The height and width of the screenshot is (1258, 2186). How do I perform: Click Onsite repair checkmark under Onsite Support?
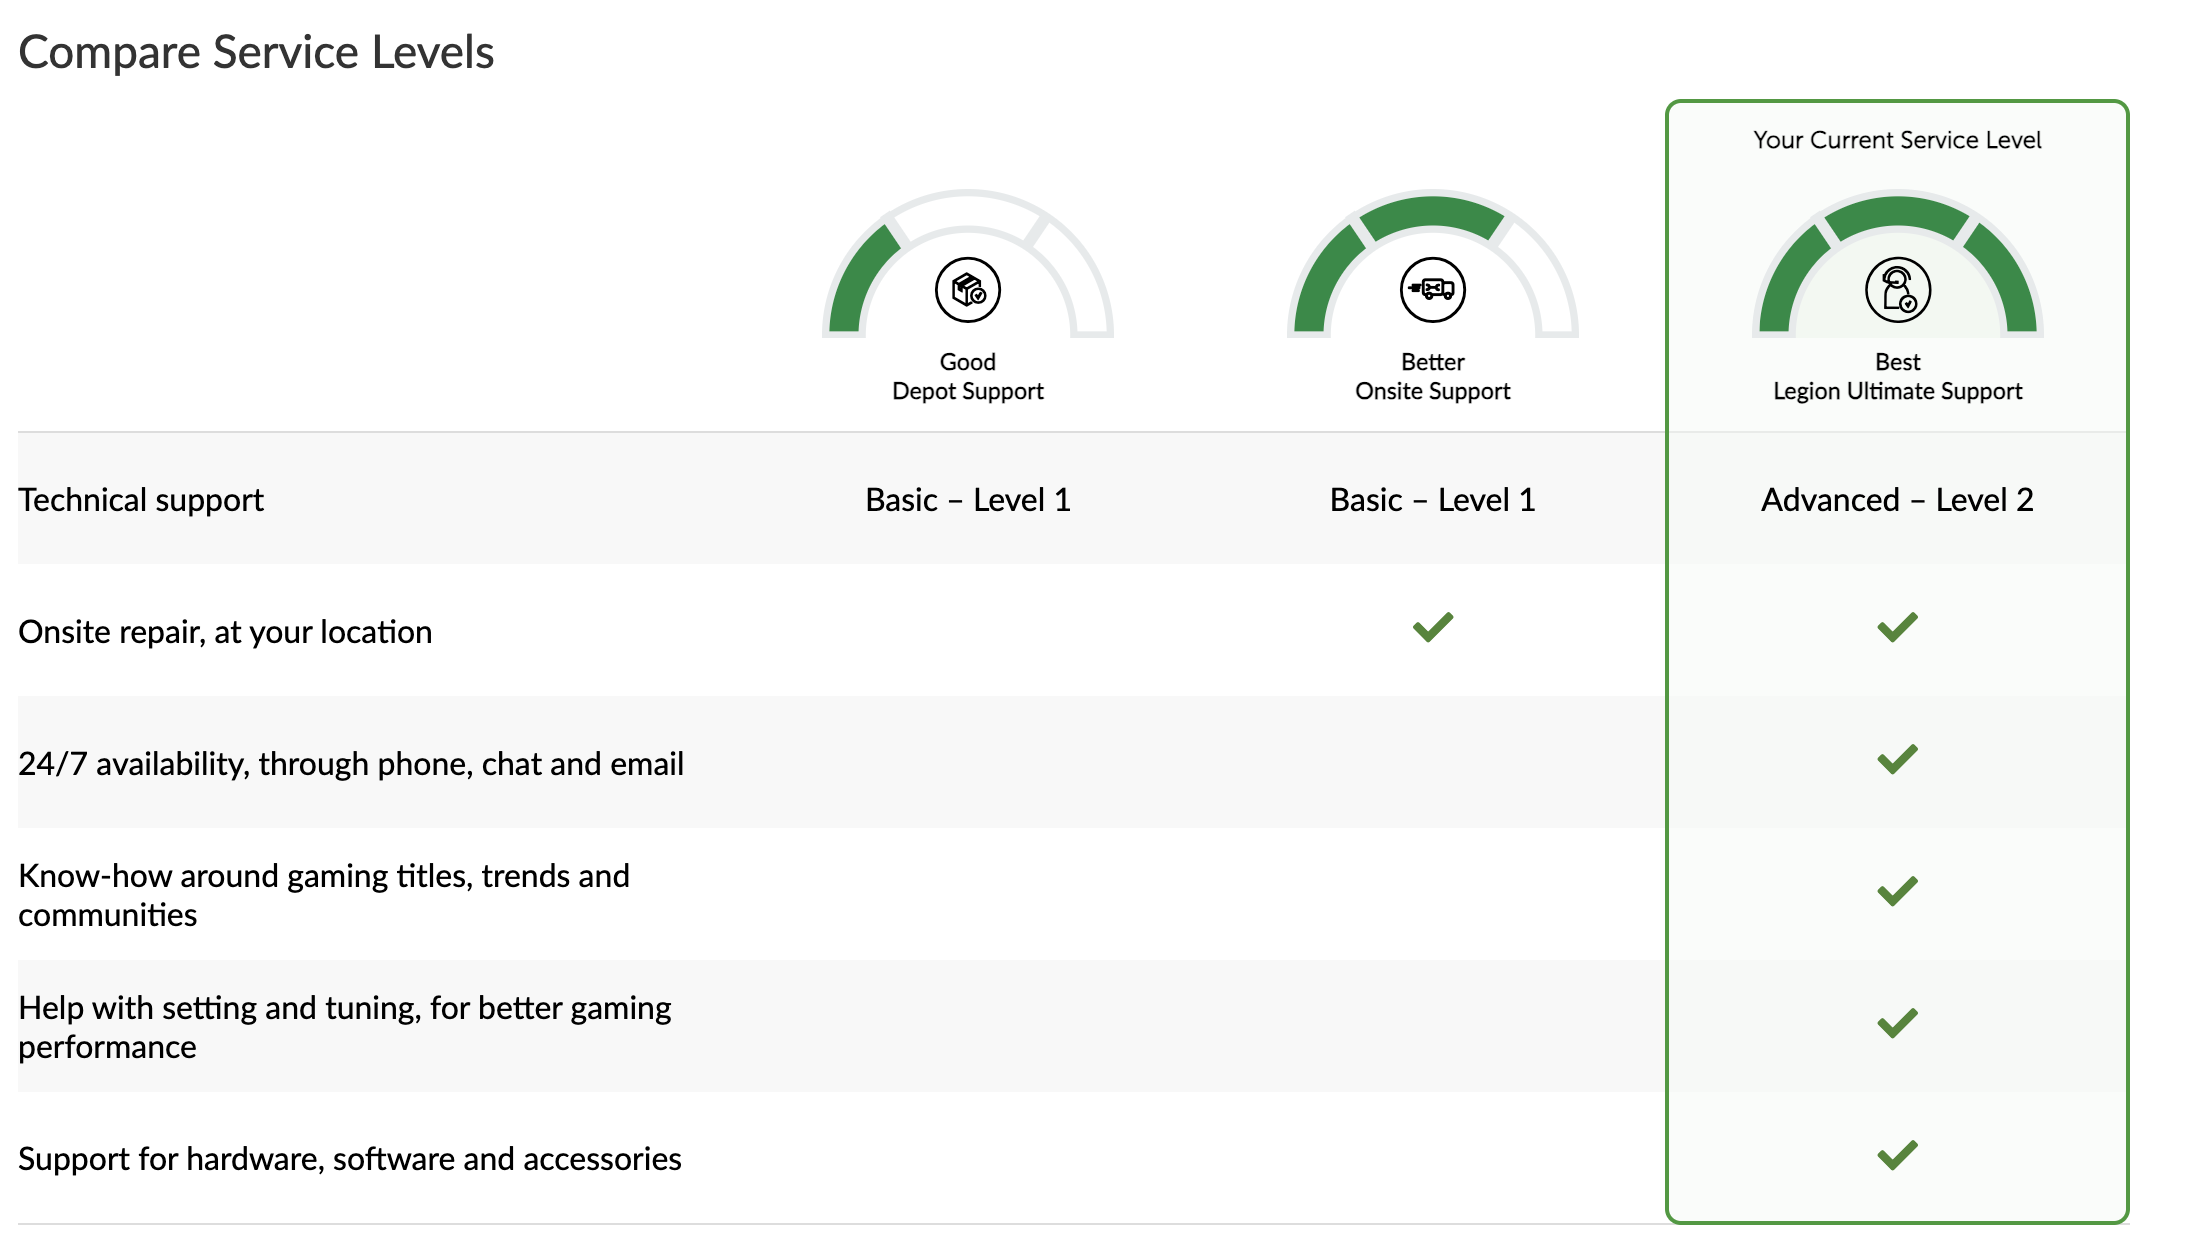[1432, 627]
